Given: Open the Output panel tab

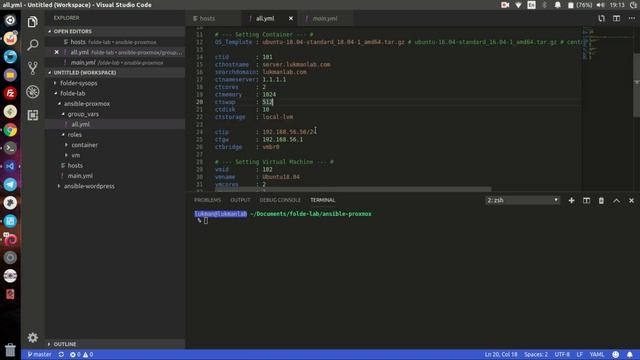Looking at the screenshot, I should coord(240,200).
